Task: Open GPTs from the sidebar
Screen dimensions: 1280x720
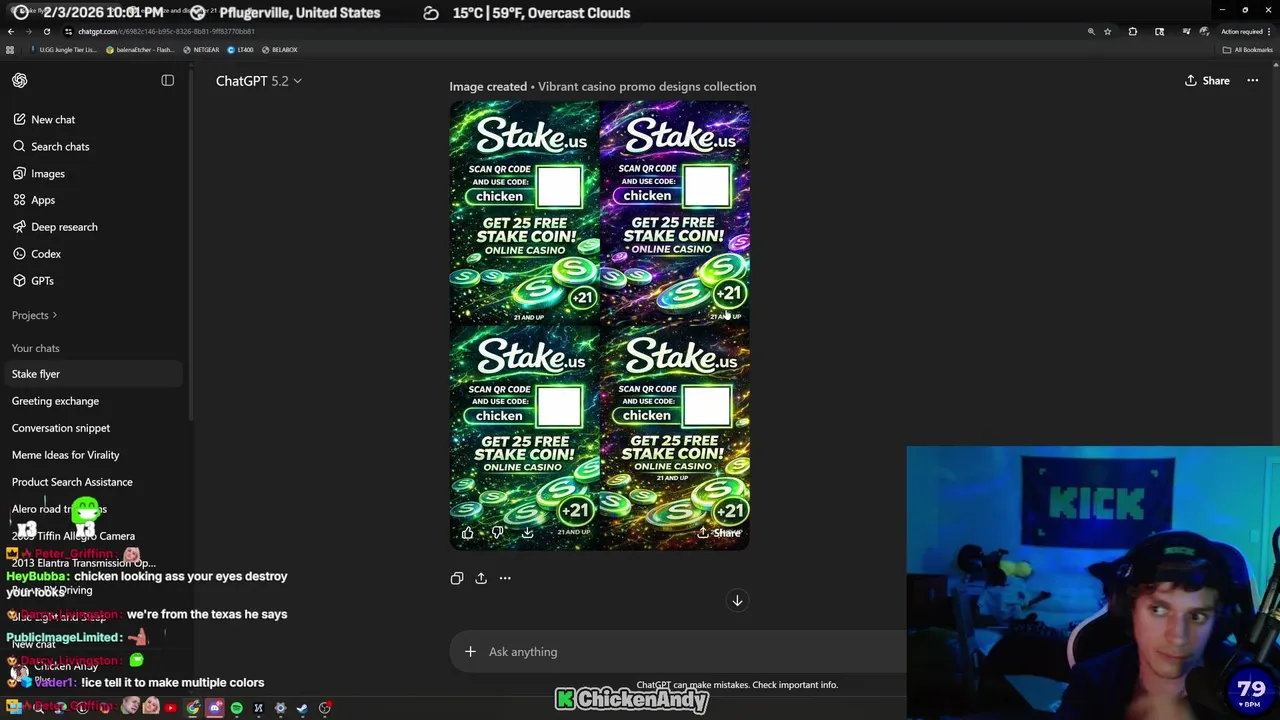Action: point(33,281)
